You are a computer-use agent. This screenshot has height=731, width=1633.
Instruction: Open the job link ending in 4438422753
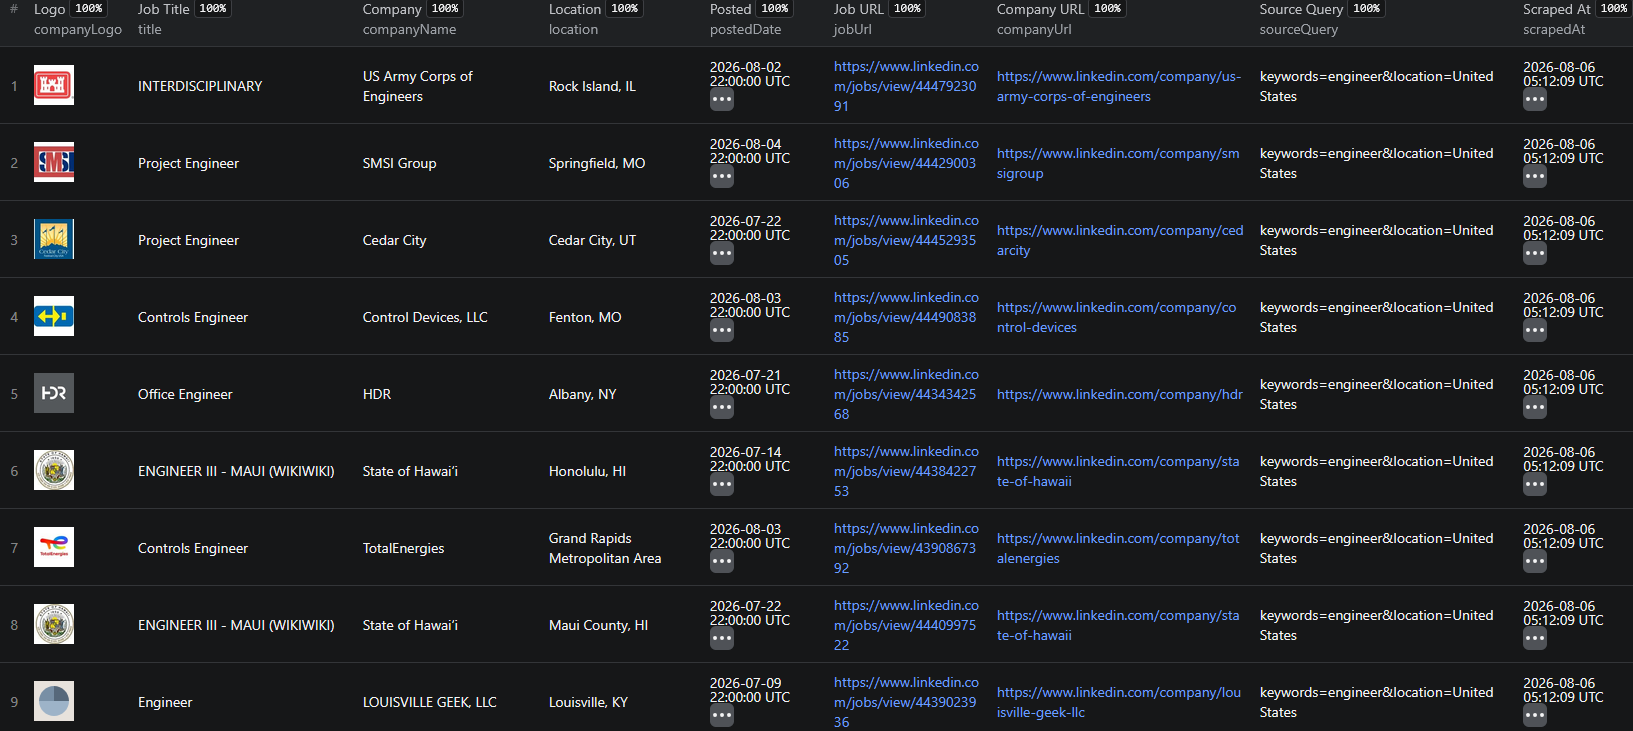(x=906, y=471)
